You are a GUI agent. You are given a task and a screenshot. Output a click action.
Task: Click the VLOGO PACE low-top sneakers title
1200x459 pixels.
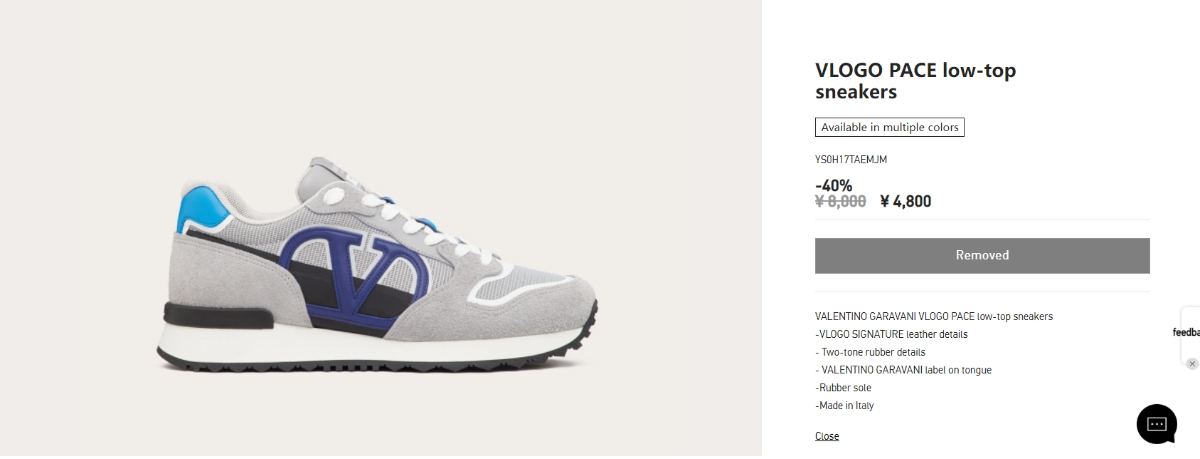[x=915, y=81]
